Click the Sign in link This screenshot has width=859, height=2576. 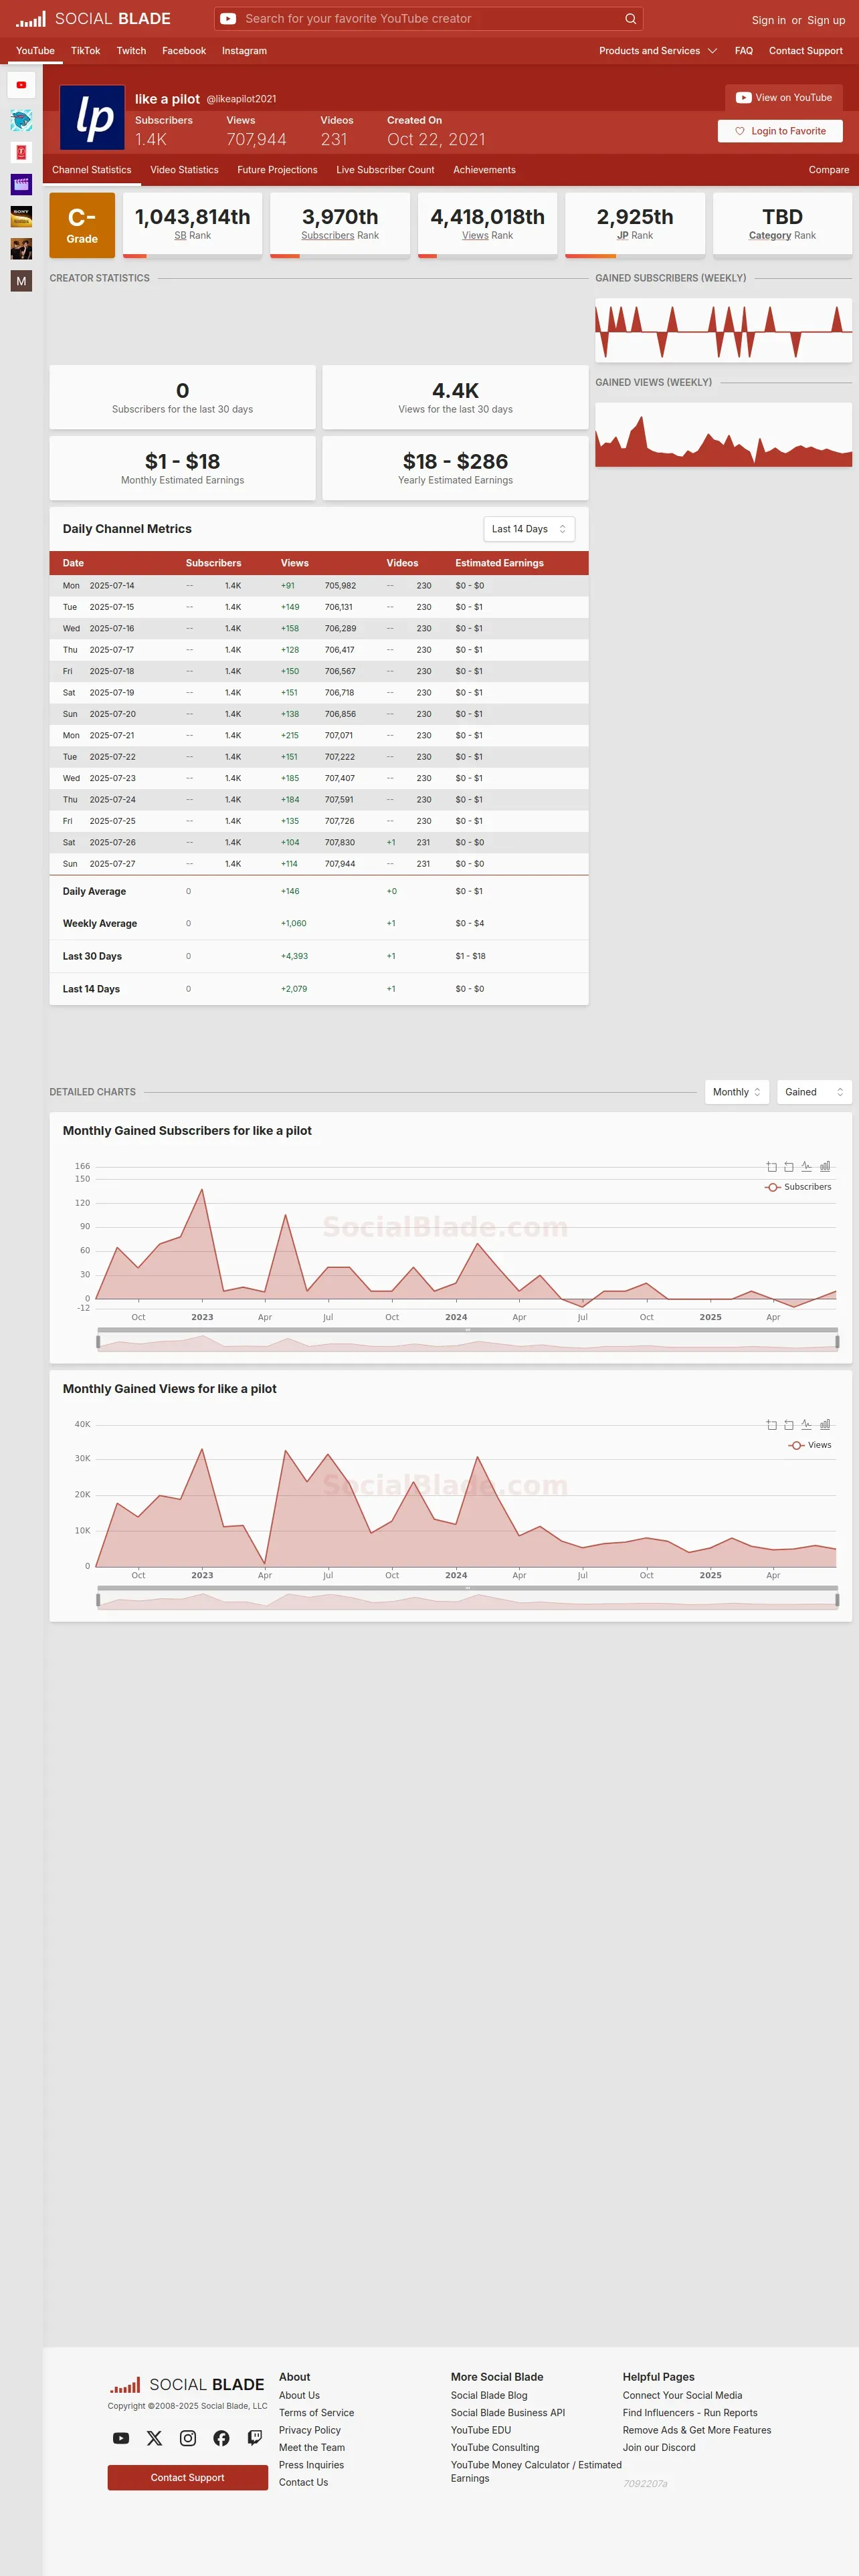click(768, 20)
